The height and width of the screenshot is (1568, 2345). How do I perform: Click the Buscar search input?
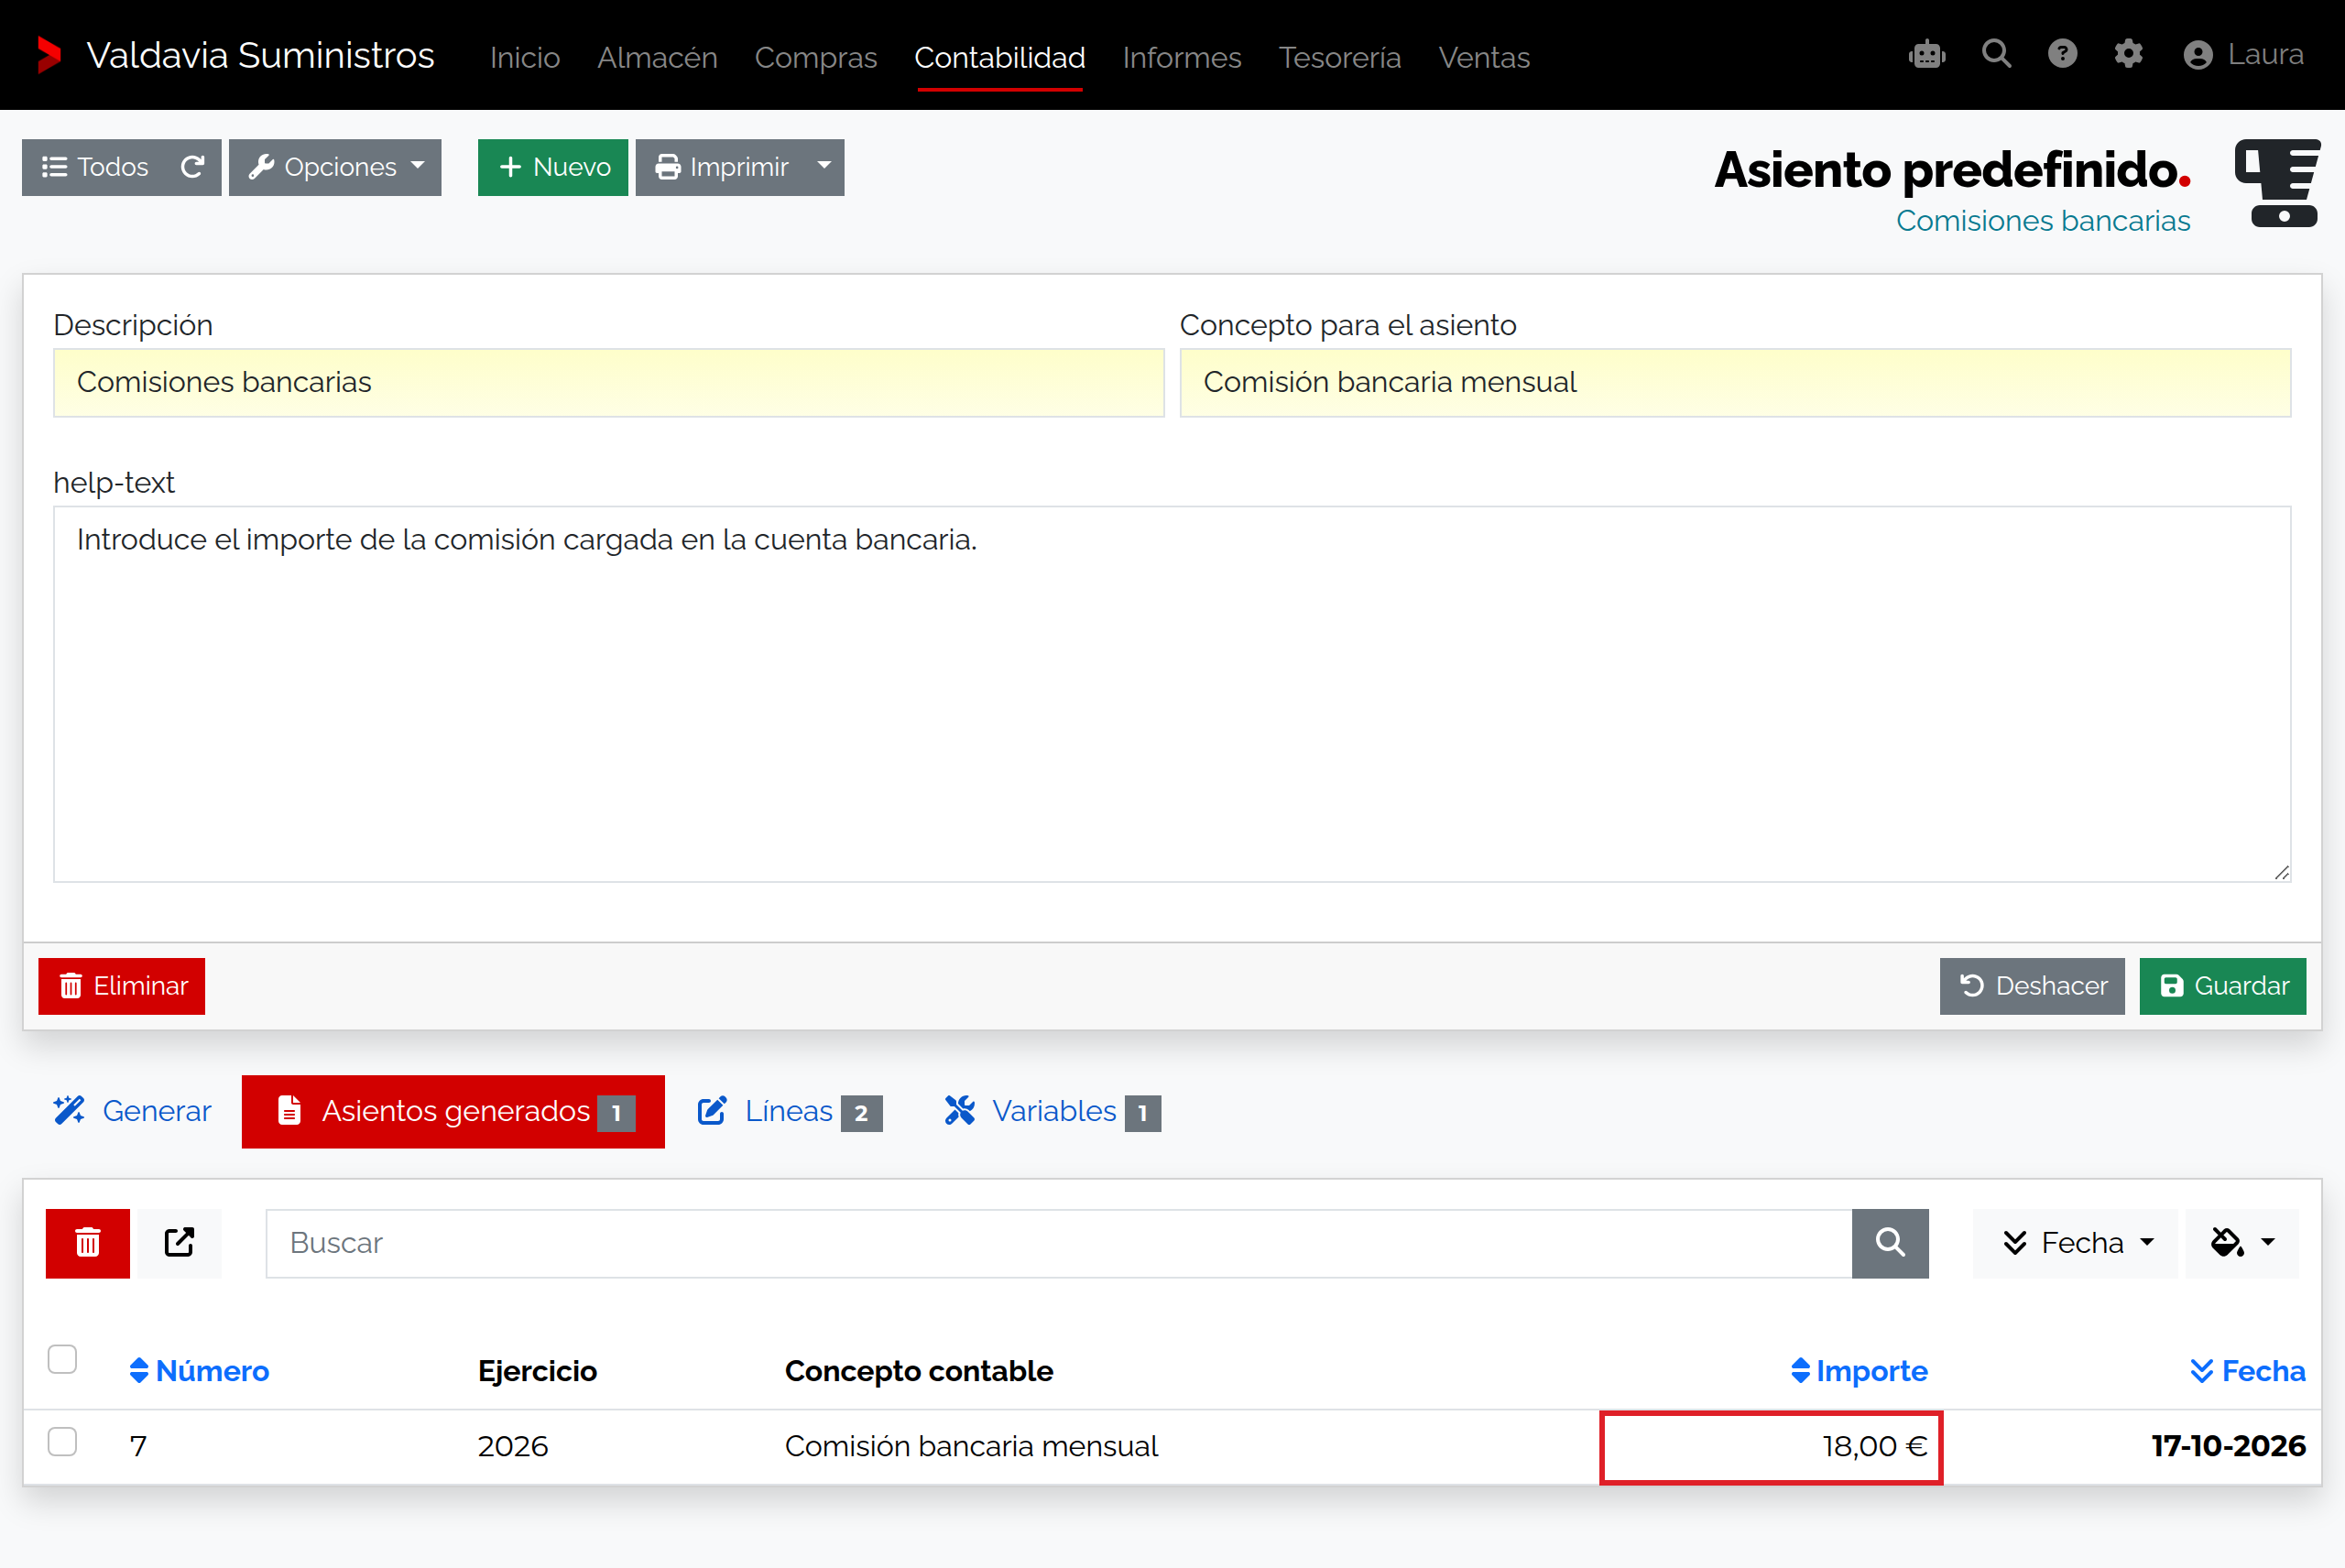click(x=1059, y=1243)
